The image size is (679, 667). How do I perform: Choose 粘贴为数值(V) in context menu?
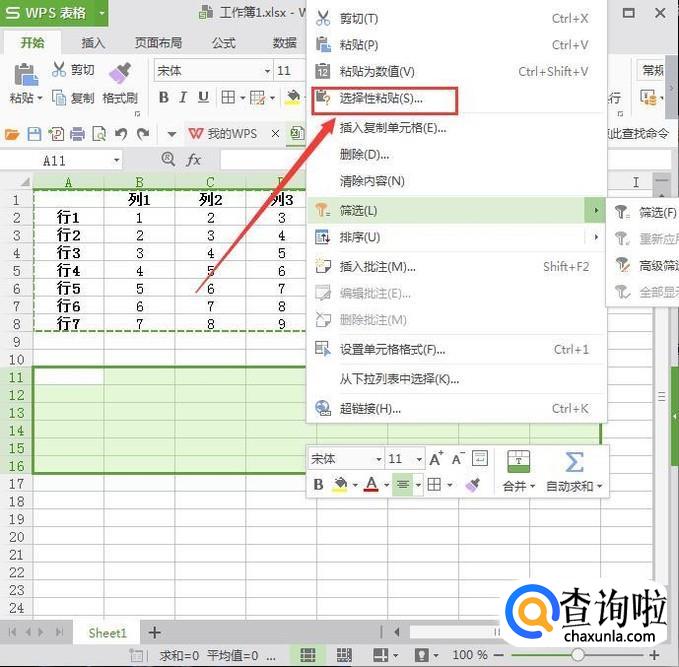(454, 71)
